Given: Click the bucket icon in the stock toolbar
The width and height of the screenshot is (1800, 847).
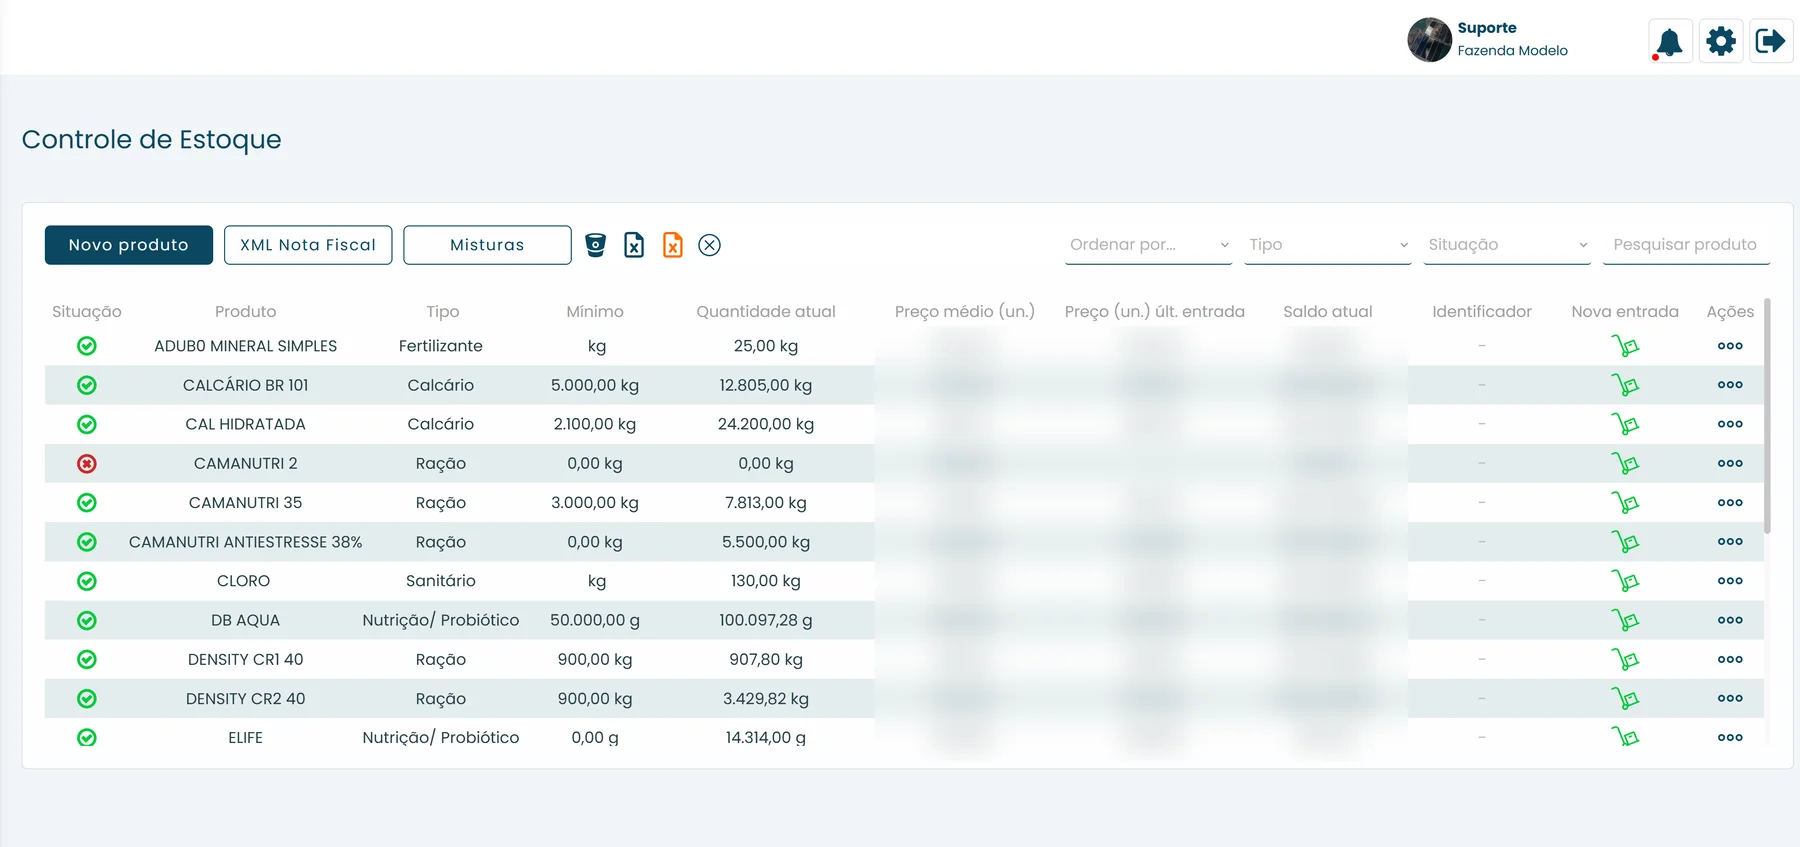Looking at the screenshot, I should pos(596,245).
